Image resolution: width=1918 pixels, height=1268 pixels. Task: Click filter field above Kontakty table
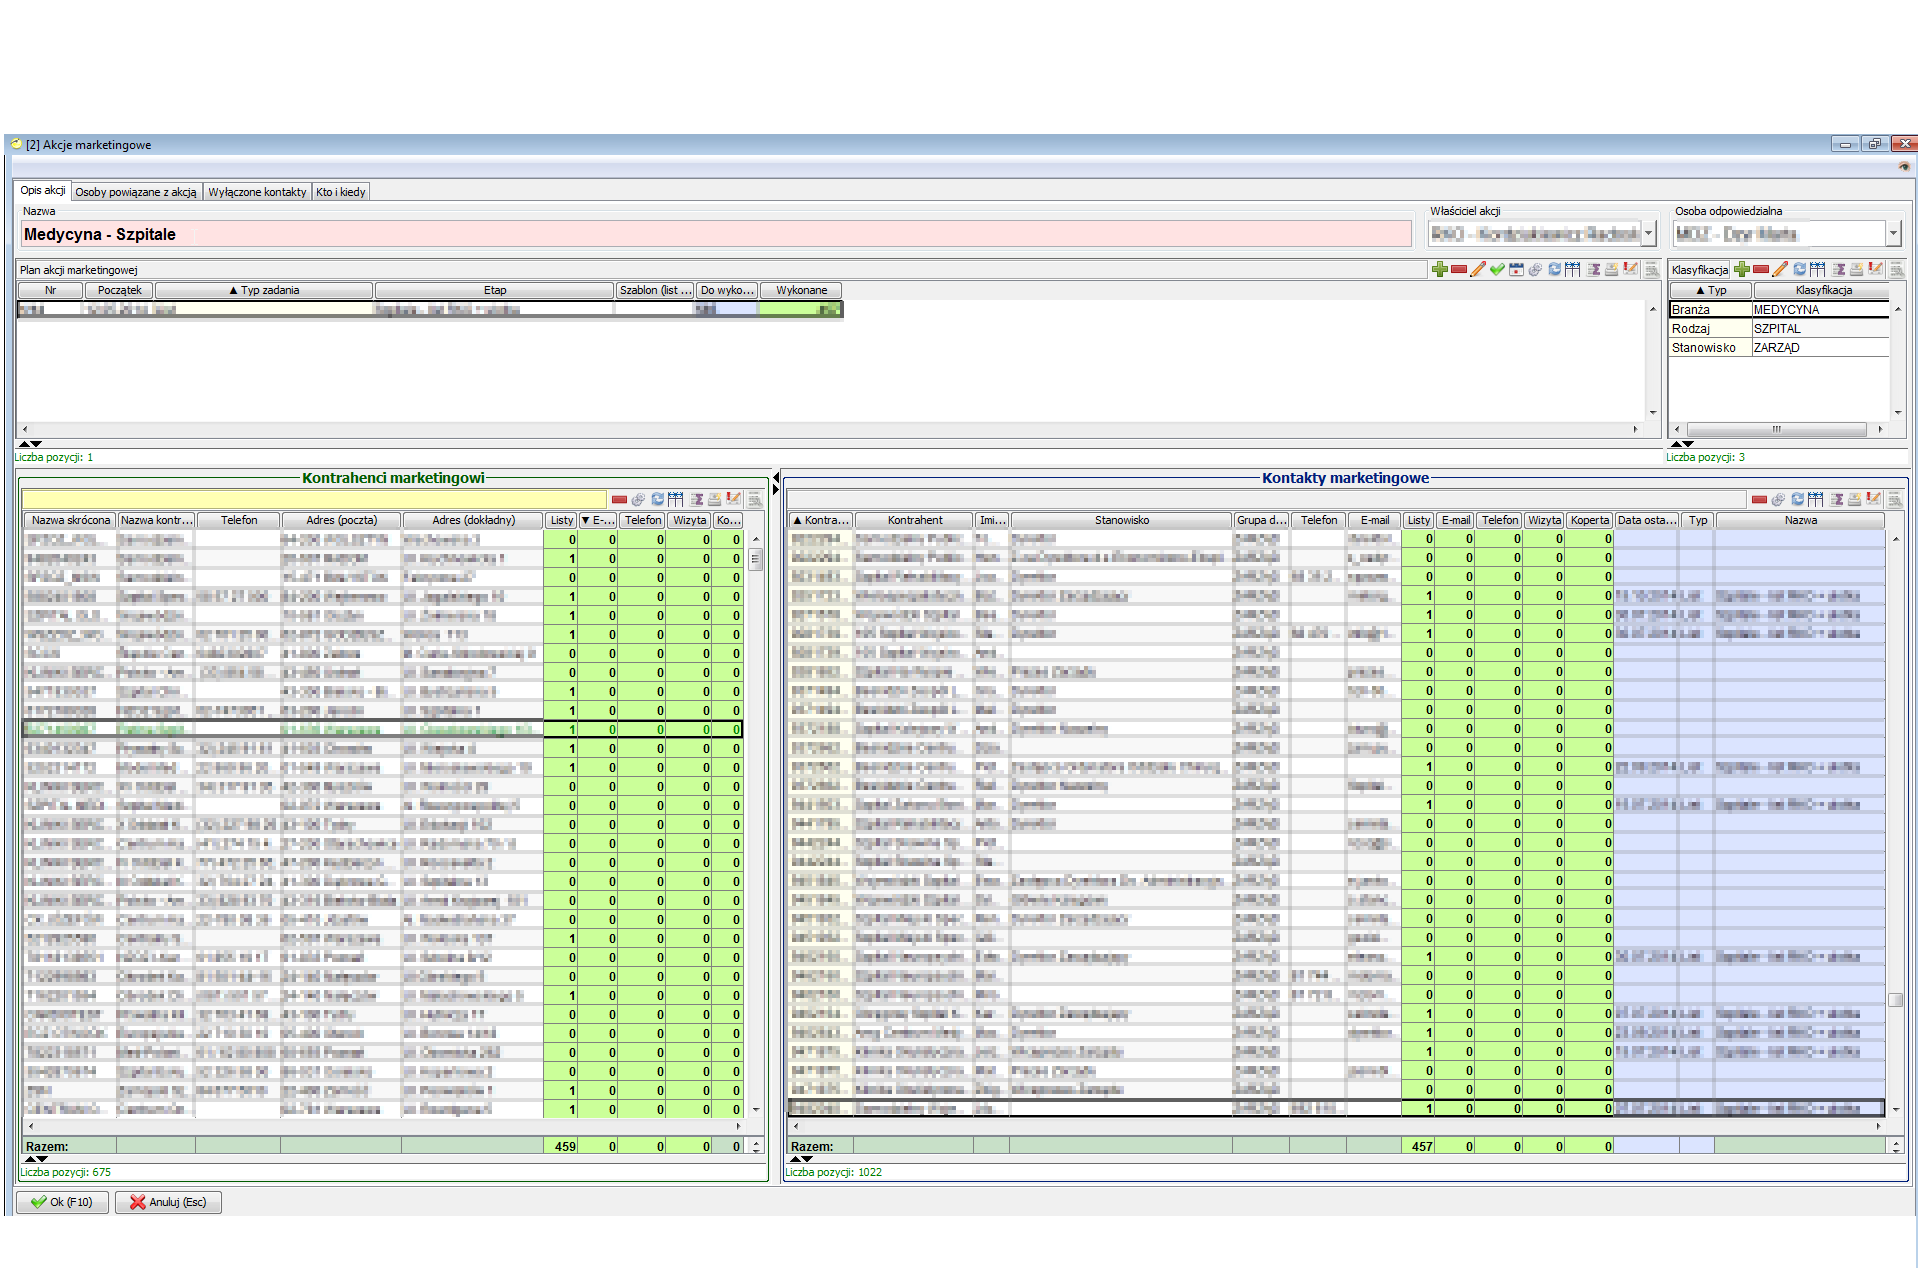tap(1266, 499)
